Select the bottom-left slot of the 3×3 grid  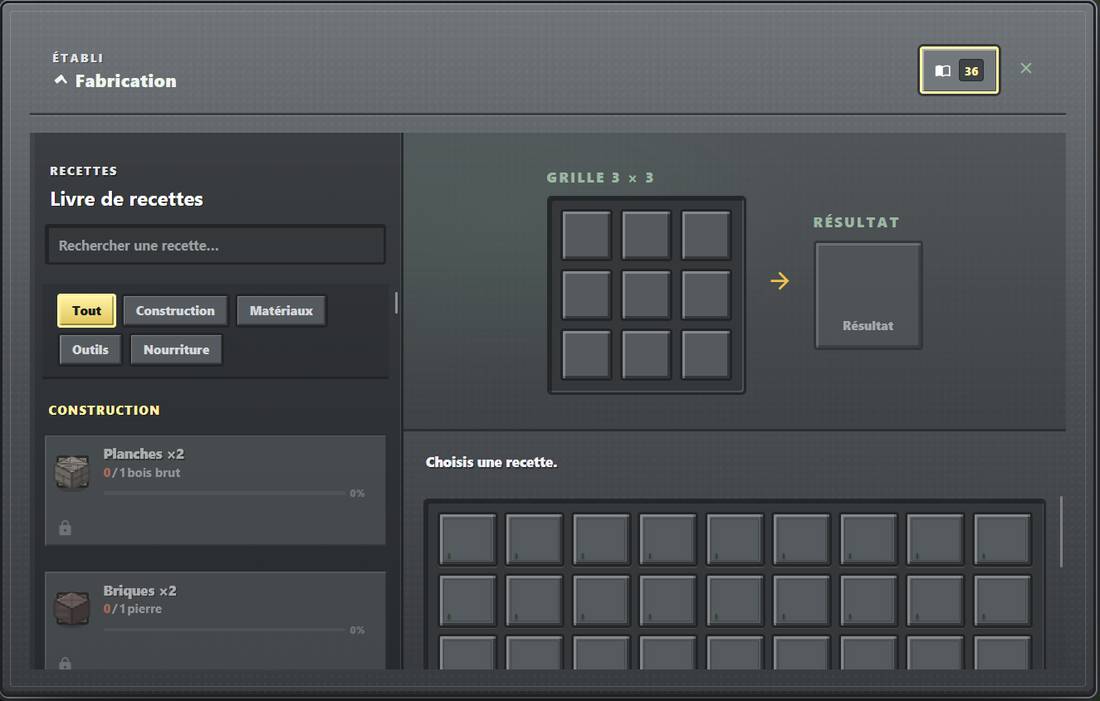(x=586, y=354)
